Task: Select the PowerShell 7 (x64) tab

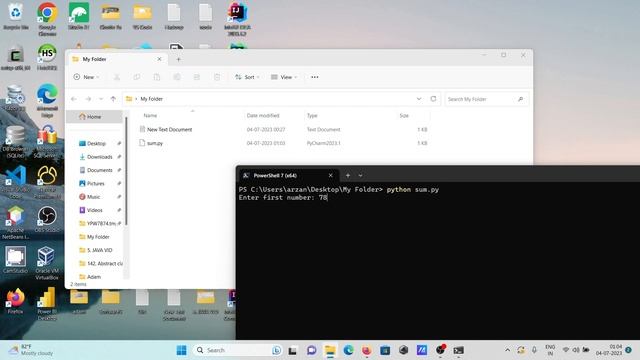Action: pos(288,176)
